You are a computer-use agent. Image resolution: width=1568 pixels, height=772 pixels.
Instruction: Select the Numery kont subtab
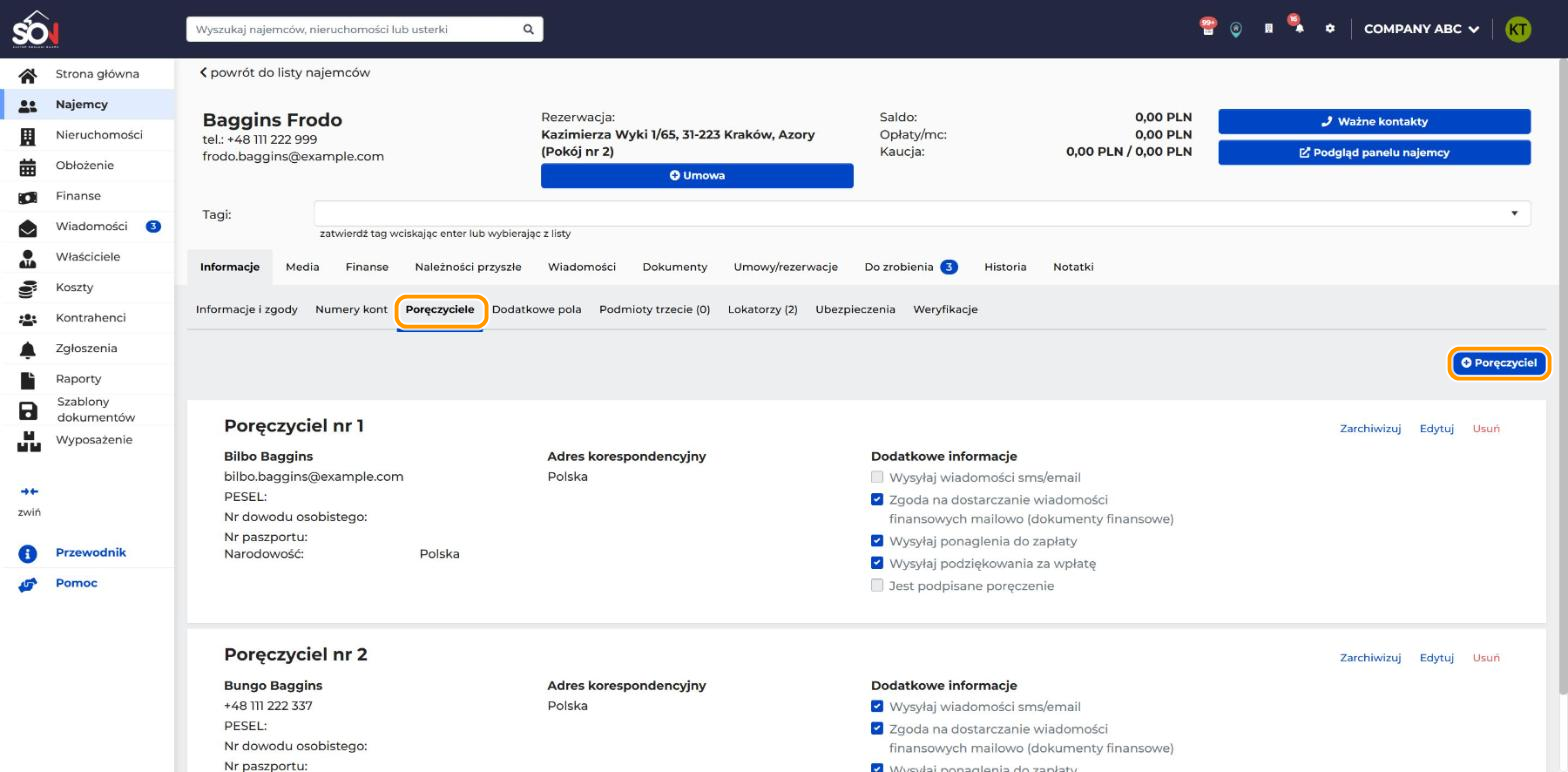point(351,310)
